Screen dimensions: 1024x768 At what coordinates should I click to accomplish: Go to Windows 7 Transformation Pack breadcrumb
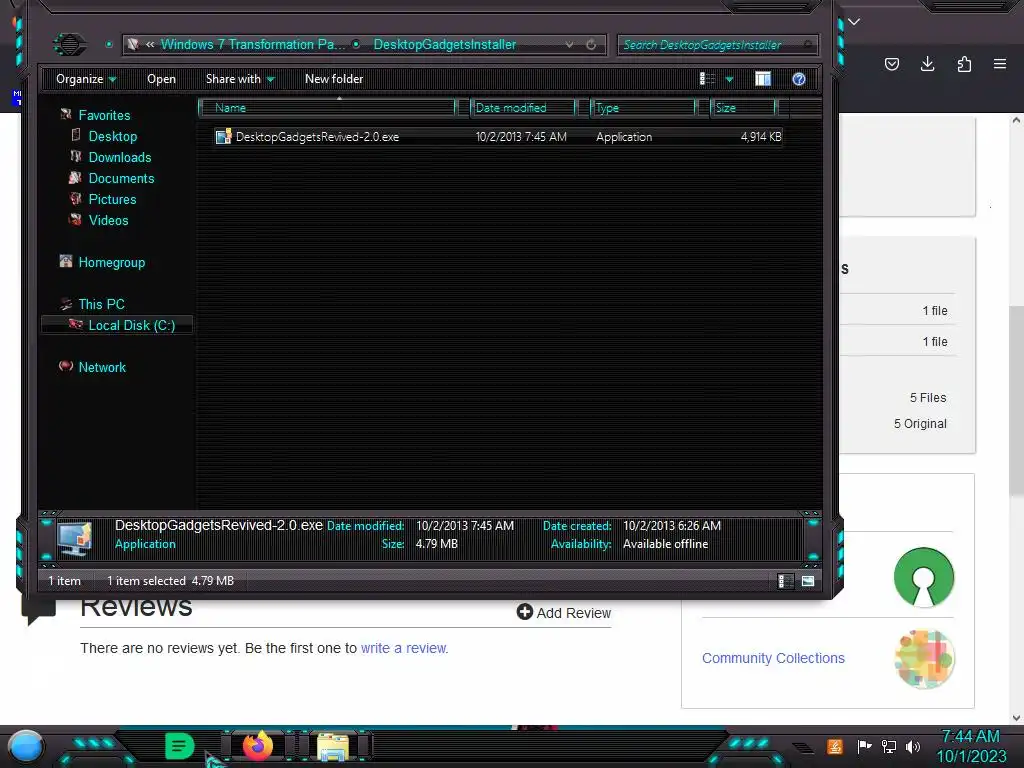(253, 44)
